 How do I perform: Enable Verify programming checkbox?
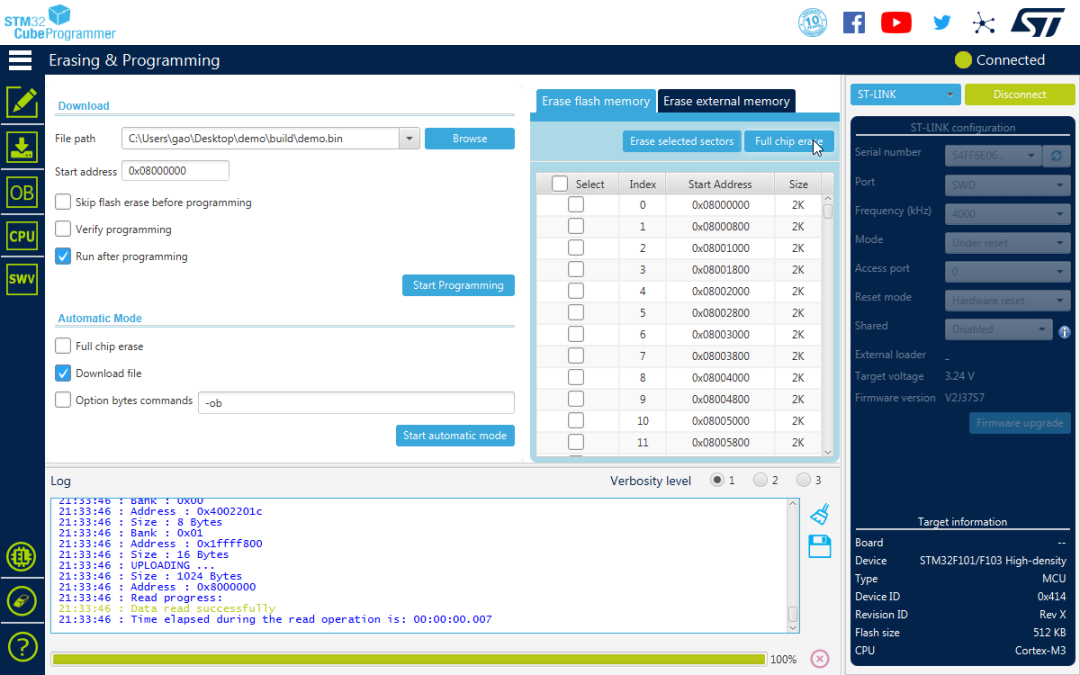point(63,229)
